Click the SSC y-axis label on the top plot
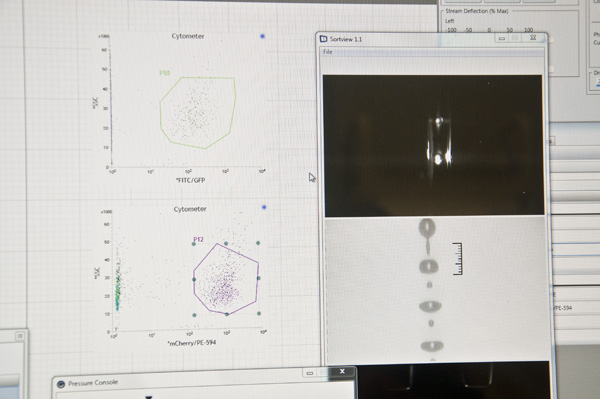The width and height of the screenshot is (600, 399). [x=95, y=103]
